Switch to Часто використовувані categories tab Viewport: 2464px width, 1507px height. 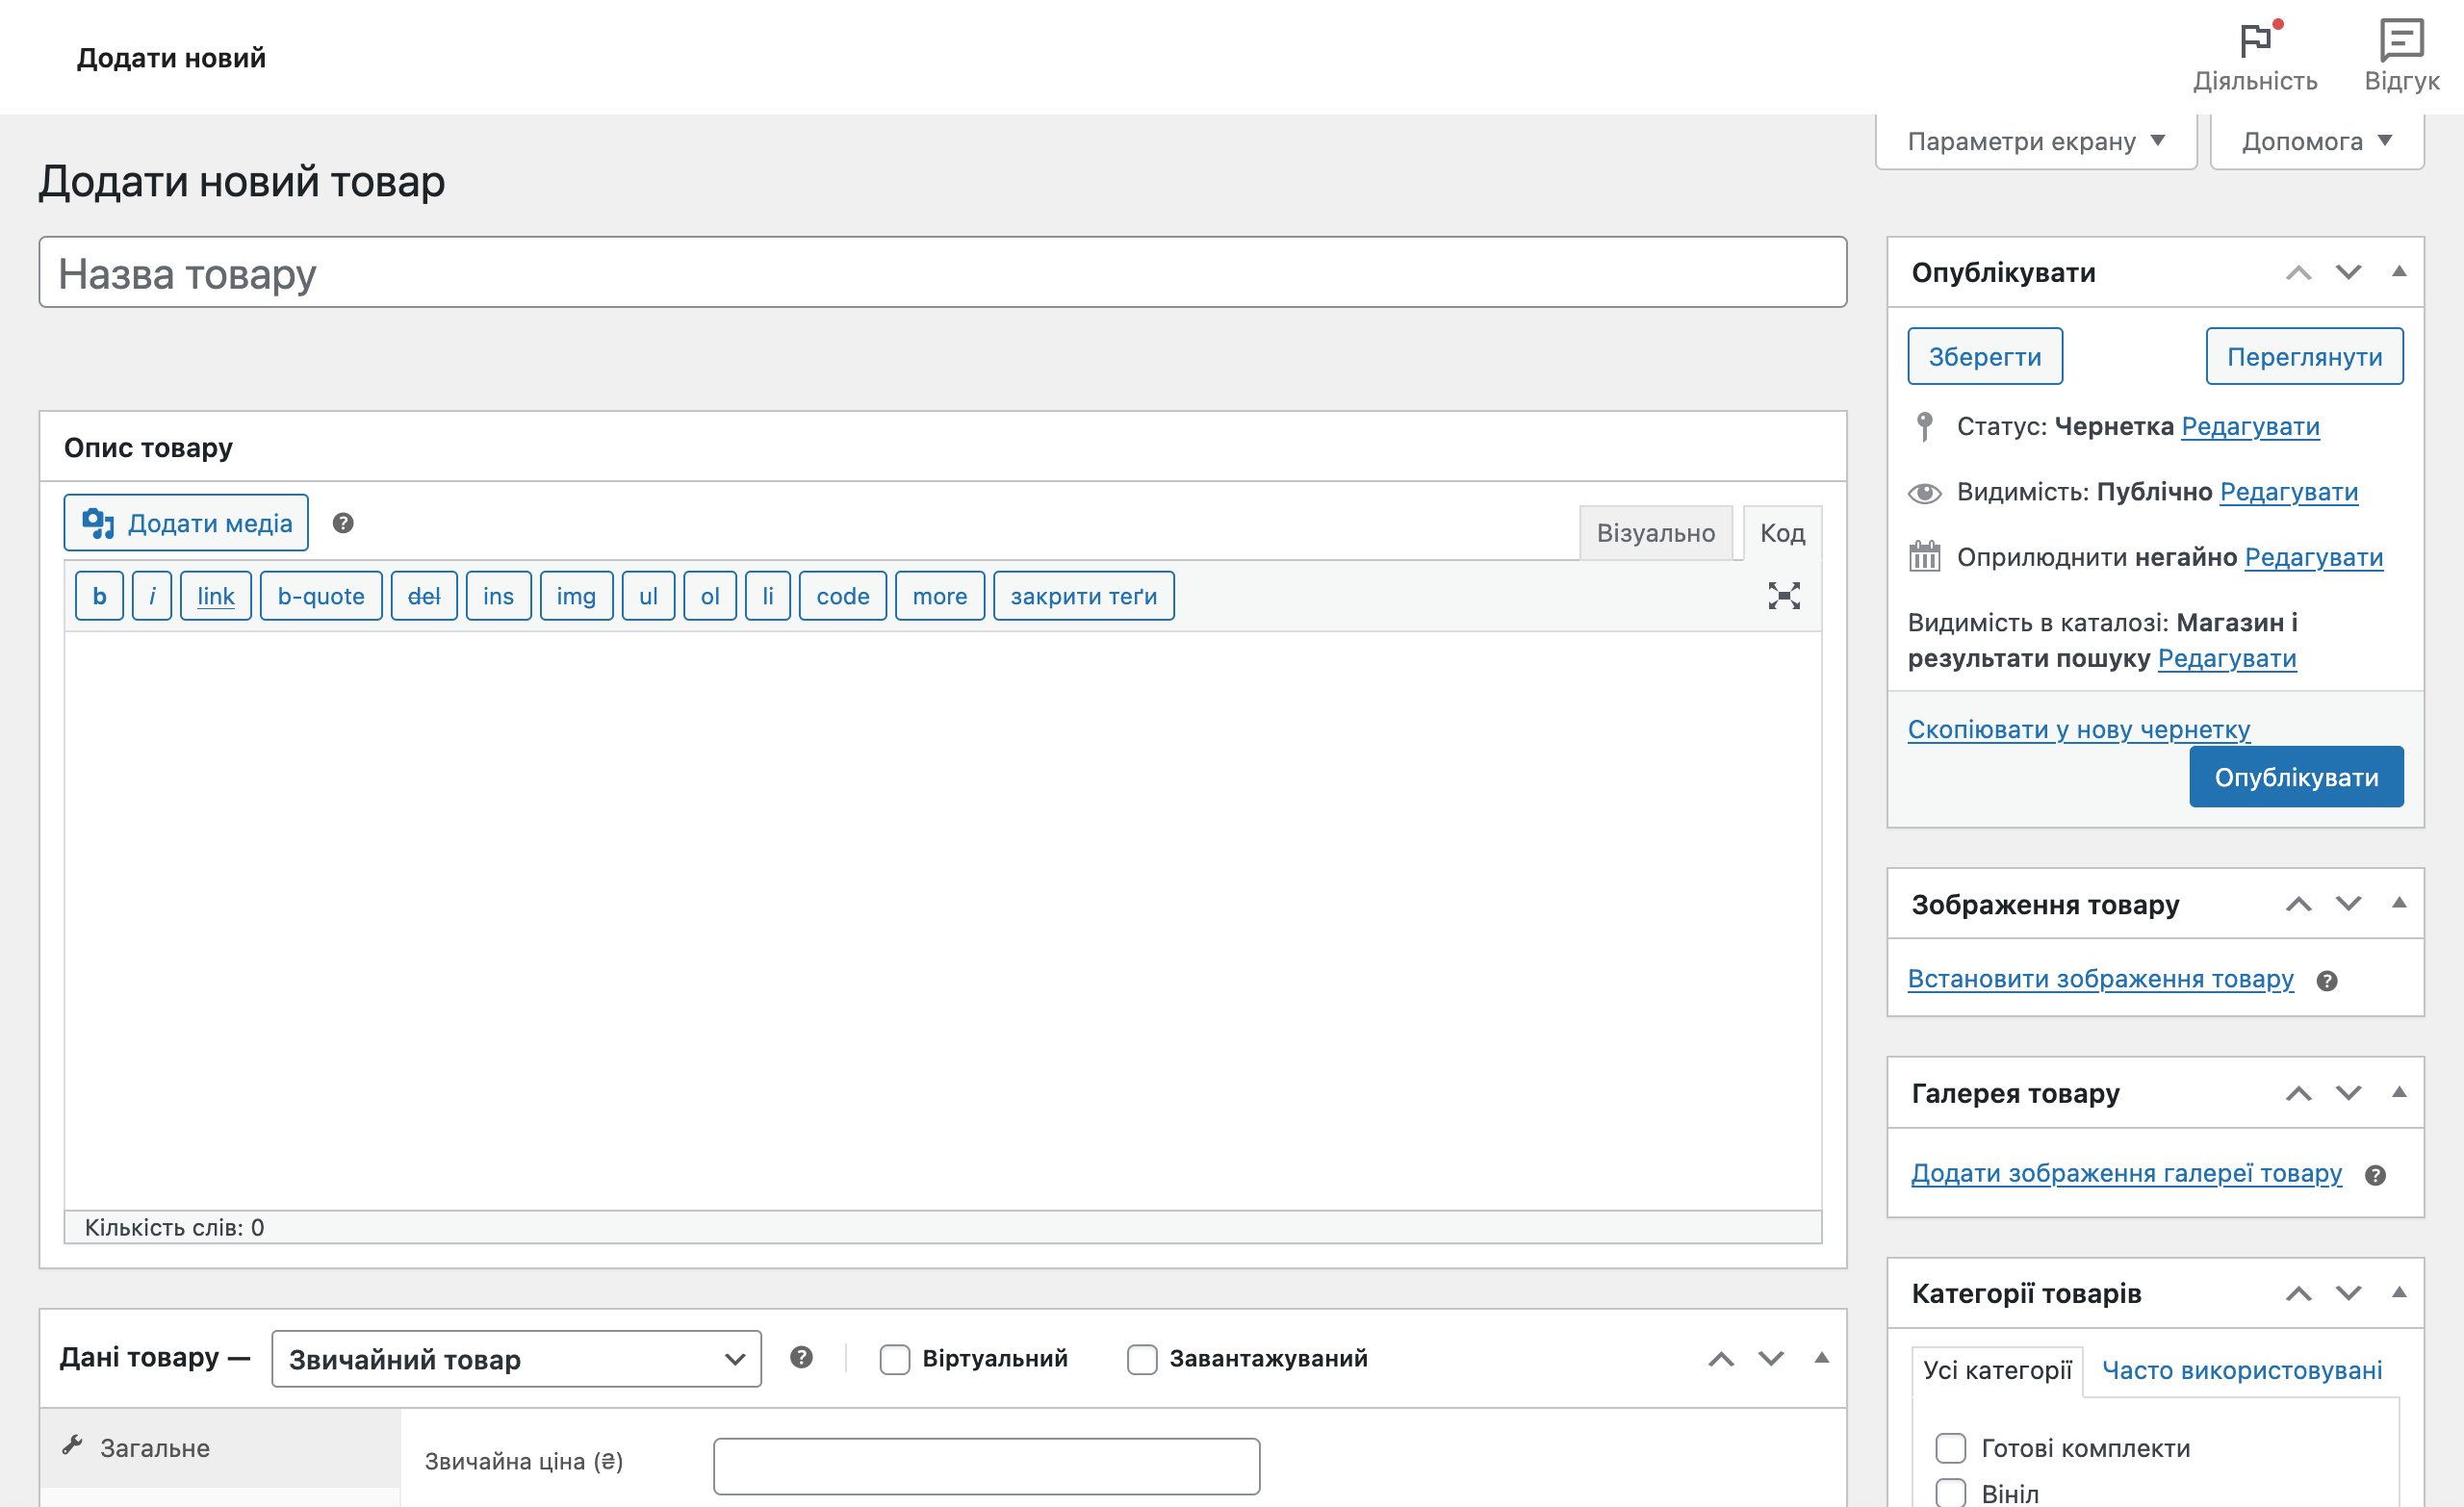(x=2241, y=1370)
